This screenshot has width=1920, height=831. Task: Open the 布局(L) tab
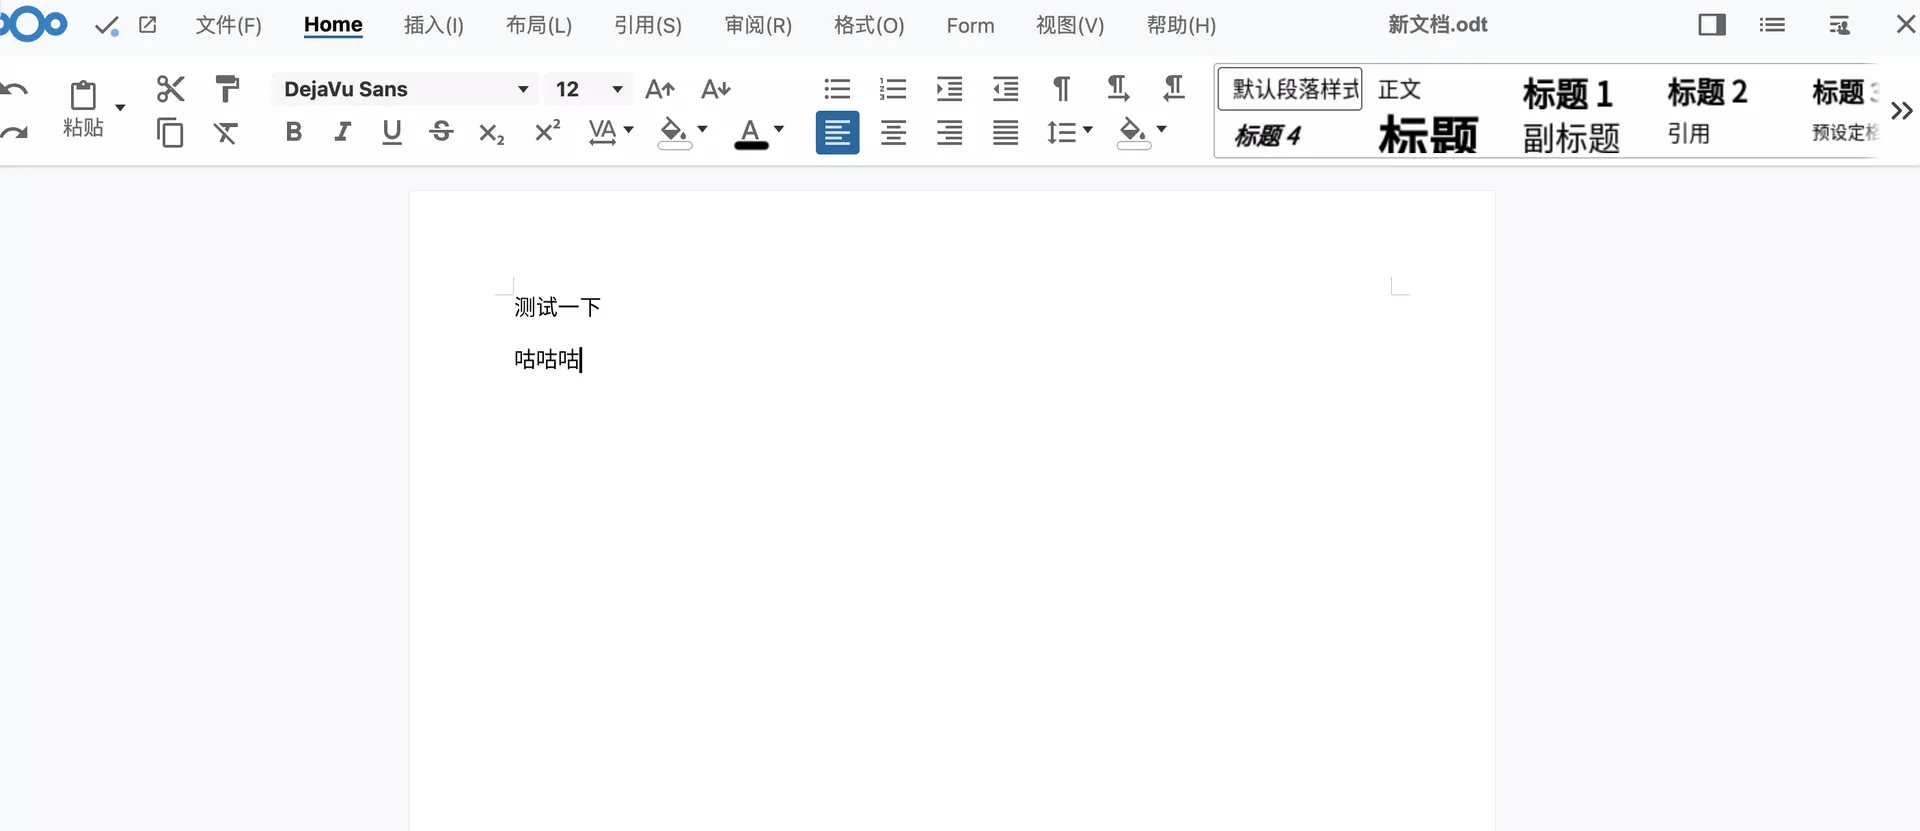(x=539, y=25)
